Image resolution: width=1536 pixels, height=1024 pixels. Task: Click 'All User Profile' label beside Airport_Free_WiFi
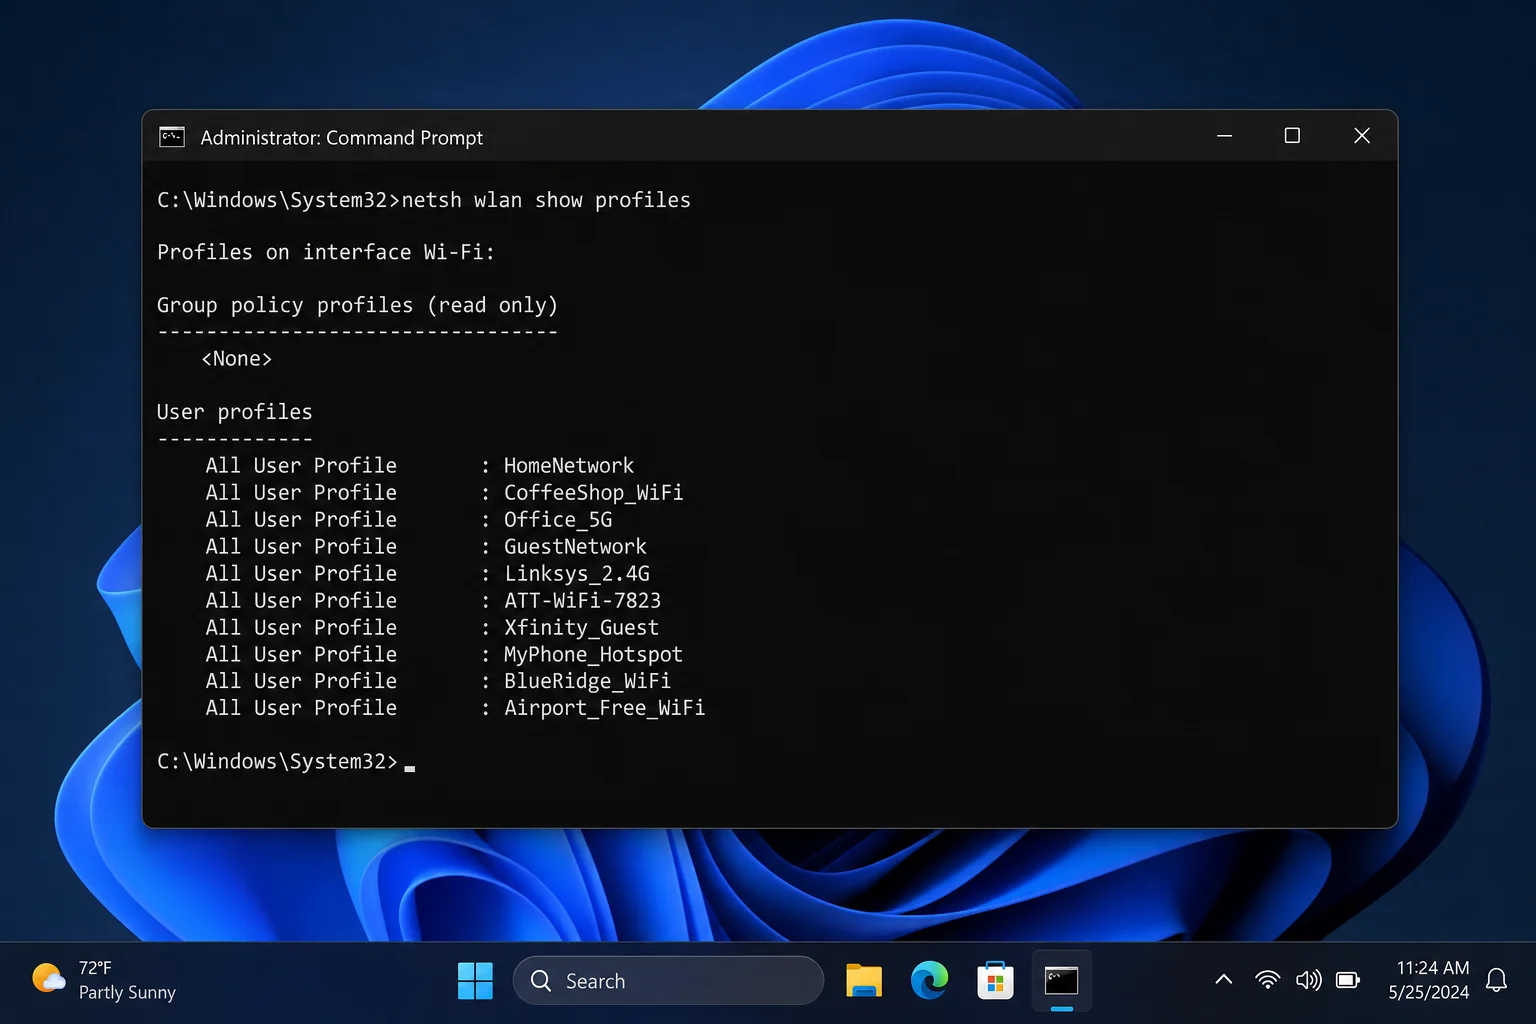coord(301,708)
